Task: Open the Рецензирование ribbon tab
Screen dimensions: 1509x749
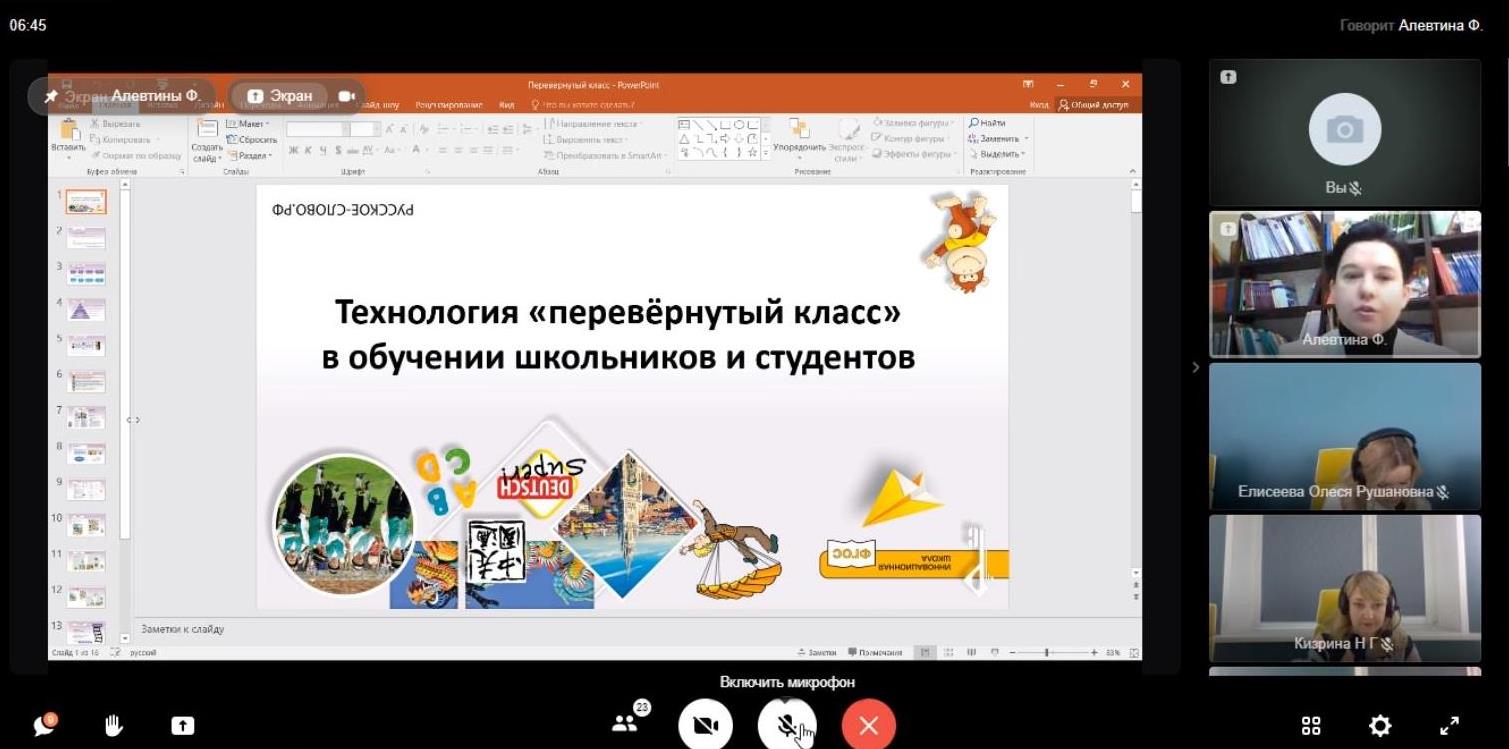Action: pyautogui.click(x=449, y=105)
